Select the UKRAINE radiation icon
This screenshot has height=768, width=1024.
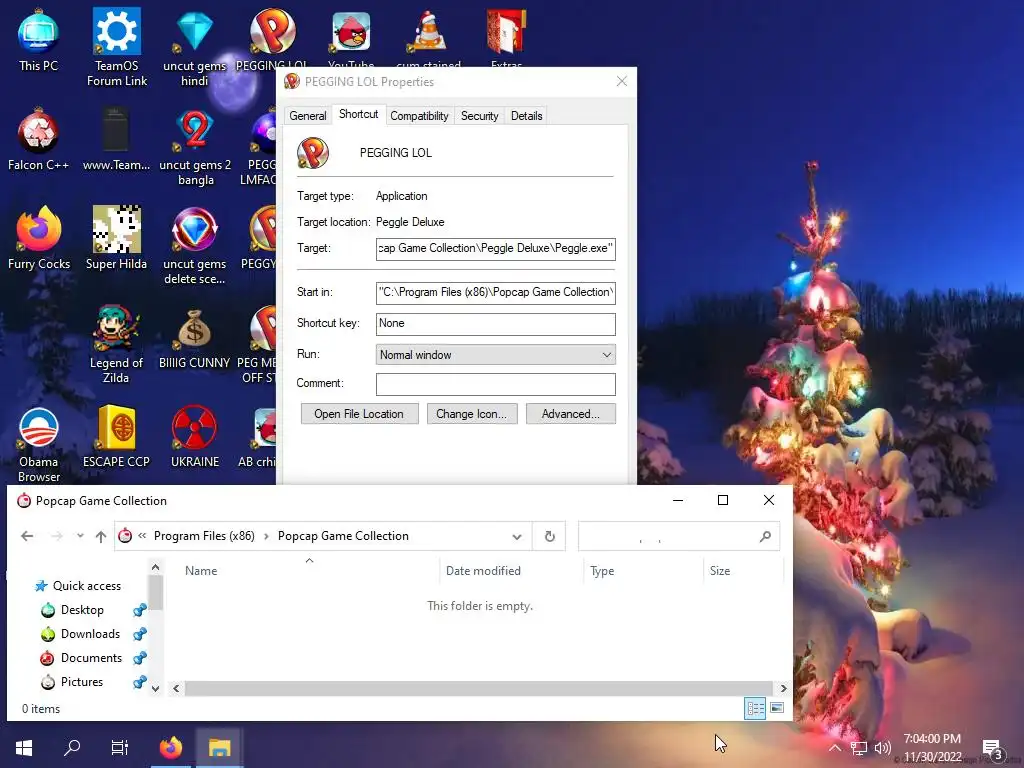click(x=195, y=436)
